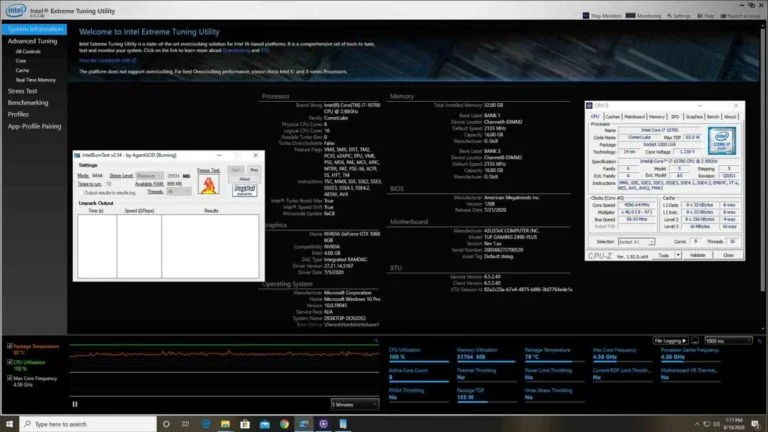The height and width of the screenshot is (432, 768).
Task: Click About in IntelBurnTest window
Action: (x=244, y=179)
